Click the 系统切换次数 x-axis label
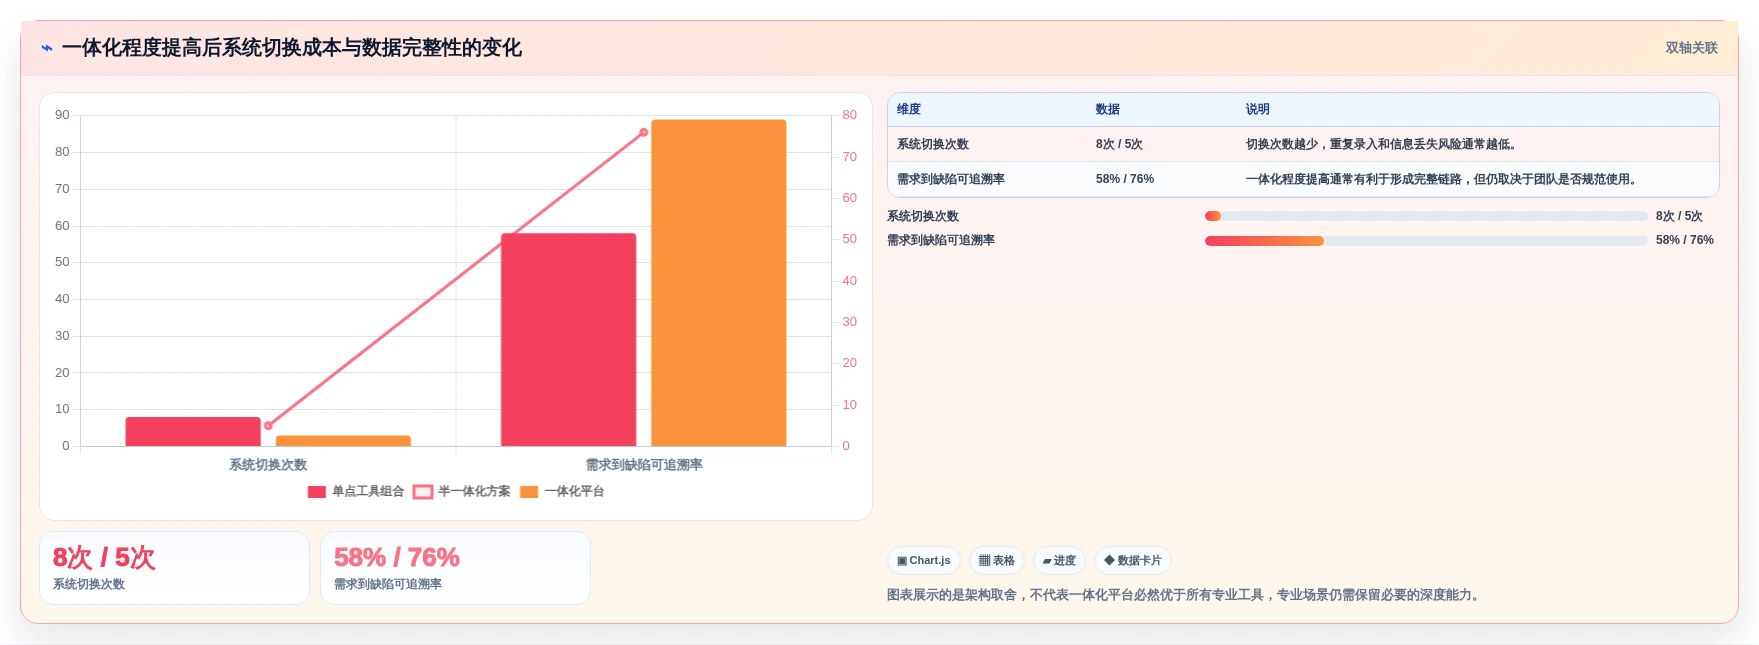1759x645 pixels. [x=268, y=465]
